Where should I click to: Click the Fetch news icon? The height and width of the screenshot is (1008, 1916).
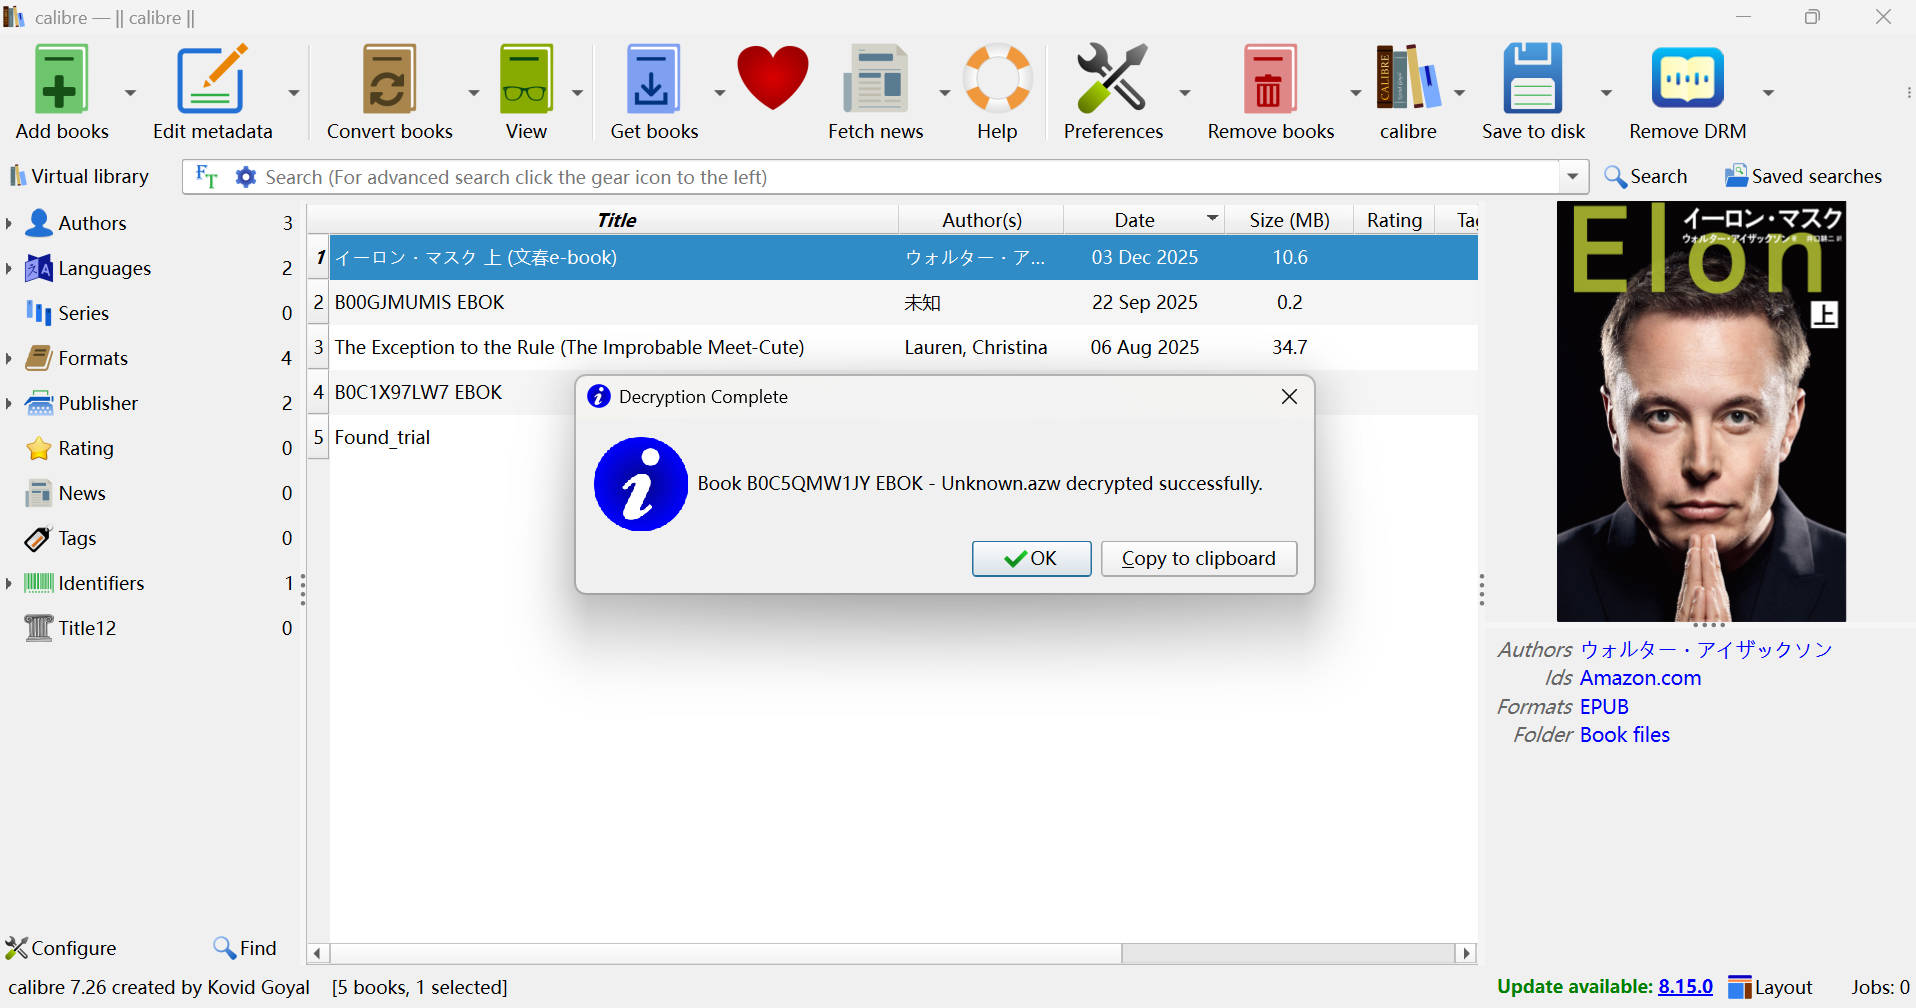pos(876,78)
